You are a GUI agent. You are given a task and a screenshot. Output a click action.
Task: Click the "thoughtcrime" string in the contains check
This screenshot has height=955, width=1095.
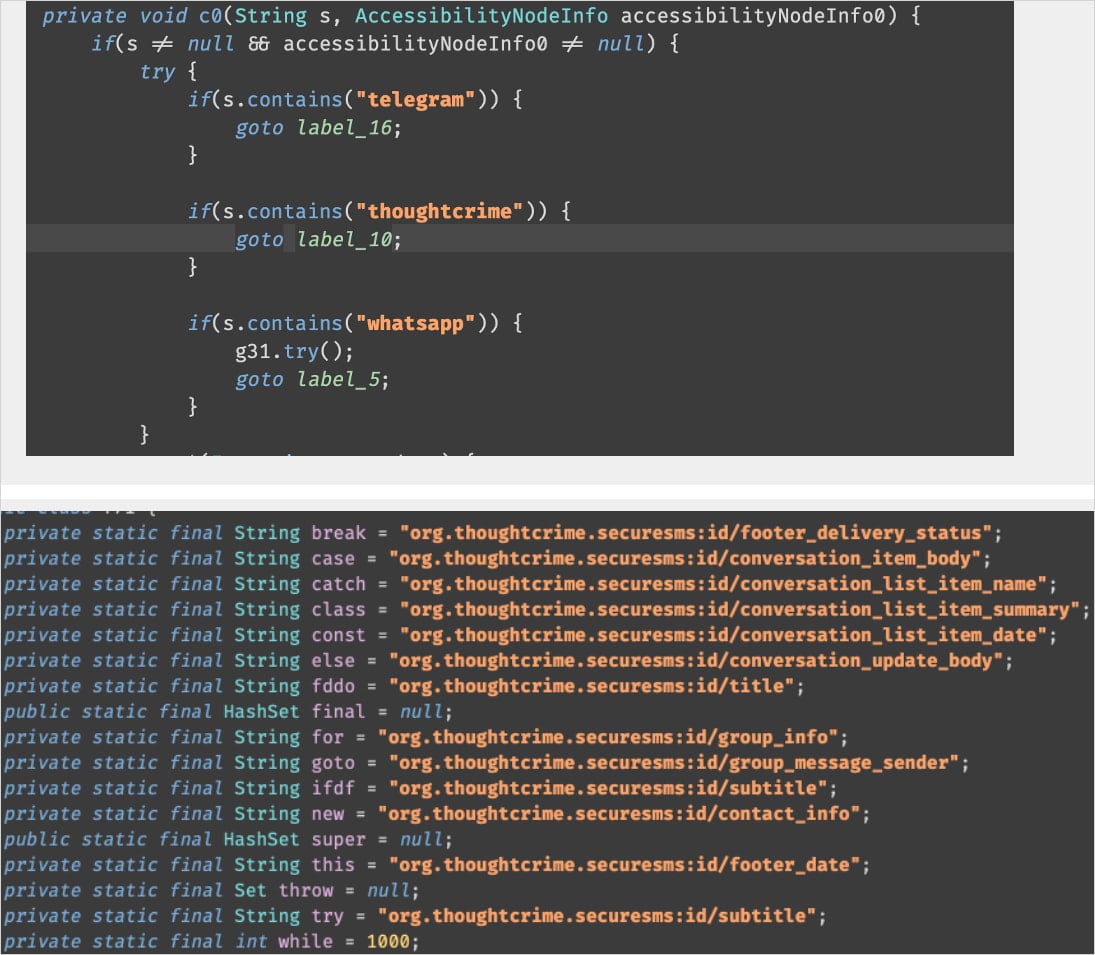point(439,211)
